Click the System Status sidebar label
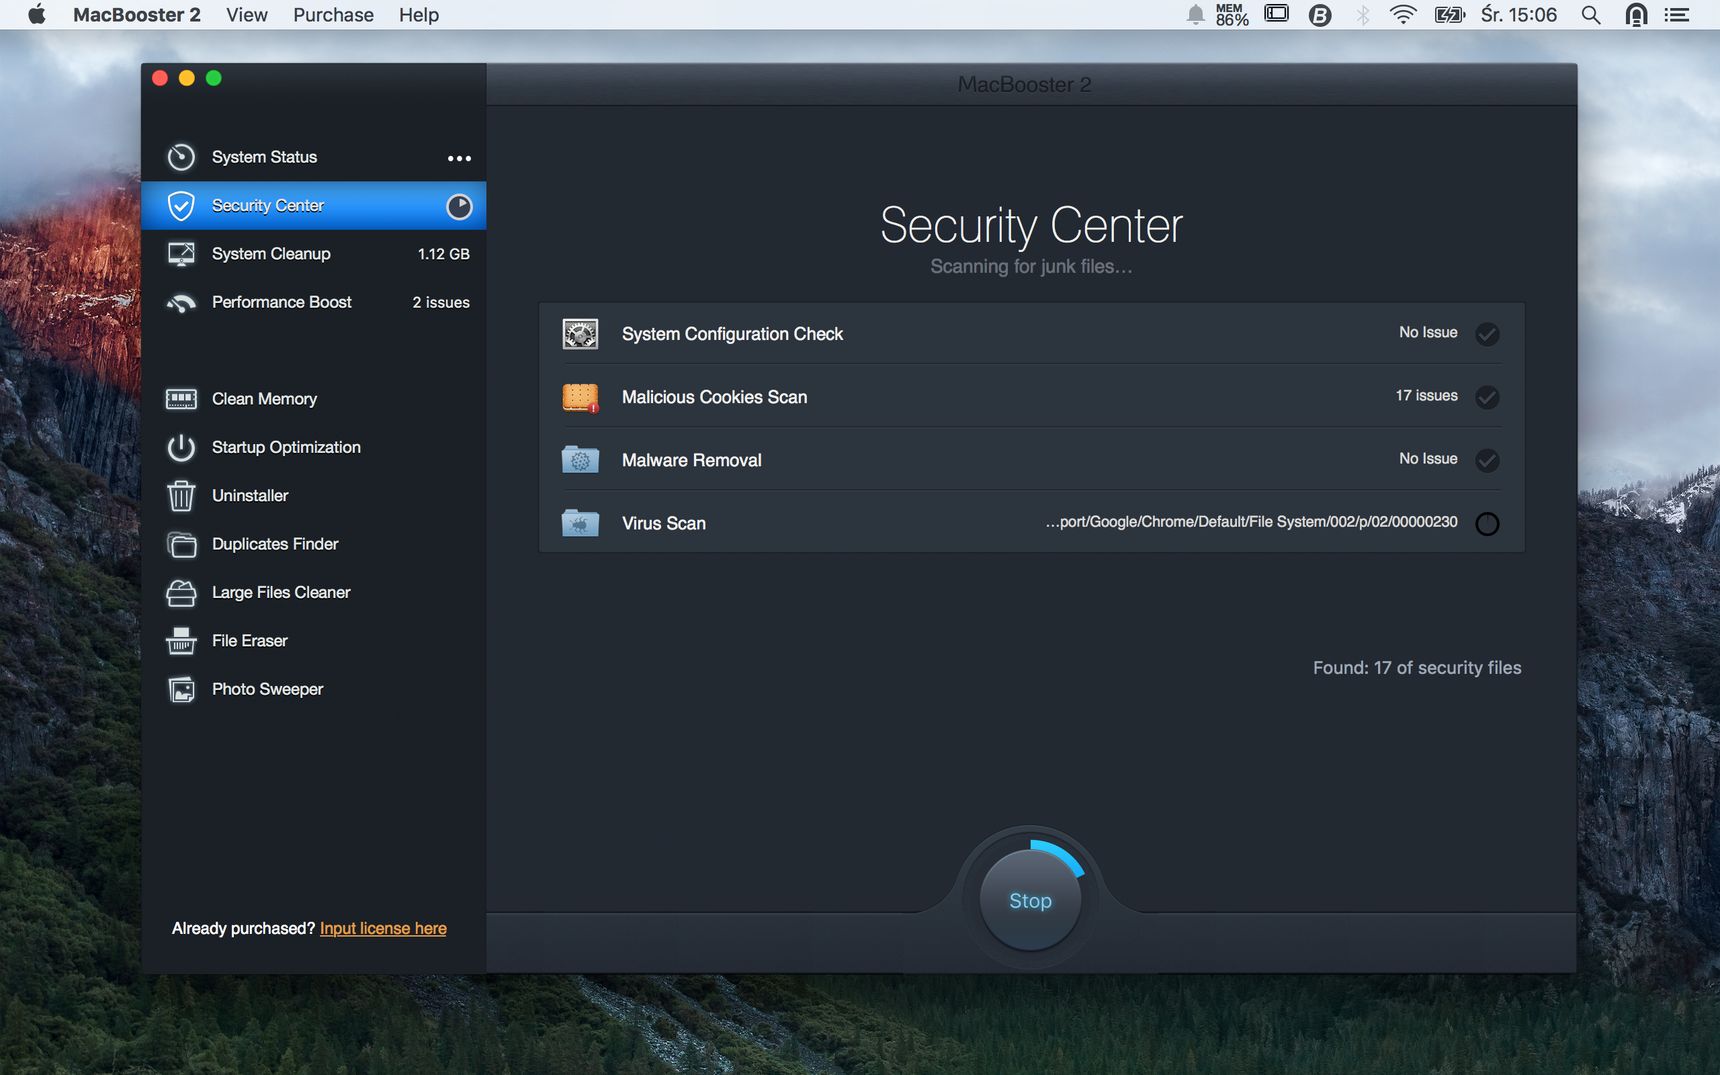This screenshot has width=1720, height=1075. 264,157
